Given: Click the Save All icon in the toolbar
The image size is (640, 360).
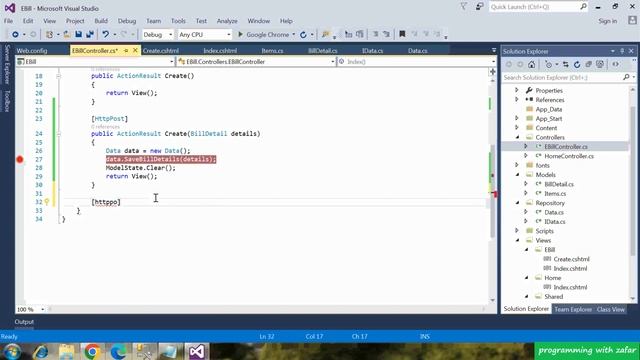Looking at the screenshot, I should click(90, 35).
